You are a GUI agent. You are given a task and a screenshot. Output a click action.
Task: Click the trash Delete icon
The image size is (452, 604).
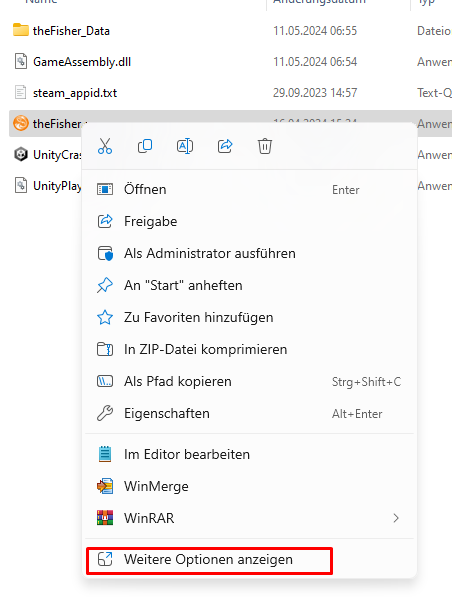pos(265,146)
